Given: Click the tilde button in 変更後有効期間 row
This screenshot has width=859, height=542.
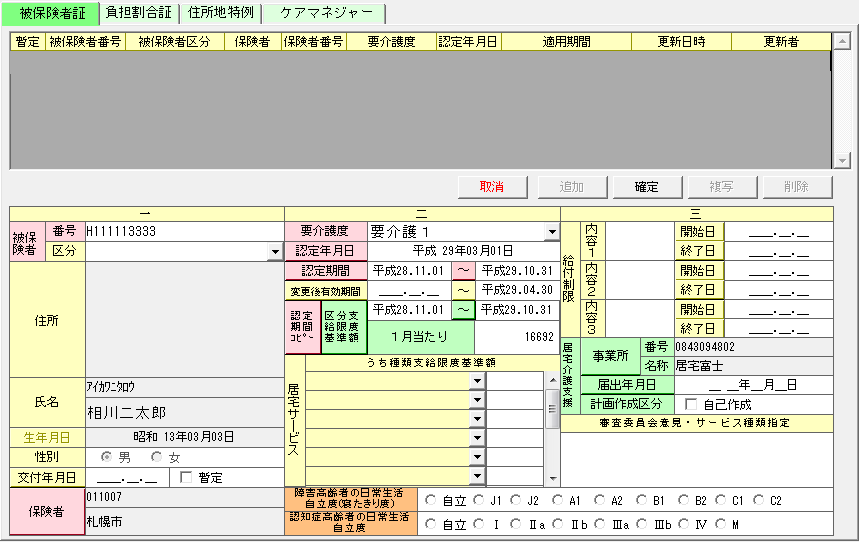Looking at the screenshot, I should [464, 290].
